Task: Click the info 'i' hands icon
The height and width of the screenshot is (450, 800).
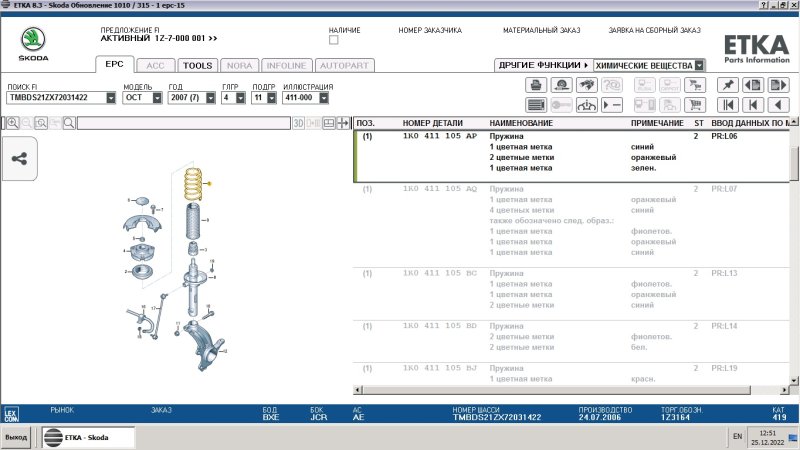Action: click(587, 105)
